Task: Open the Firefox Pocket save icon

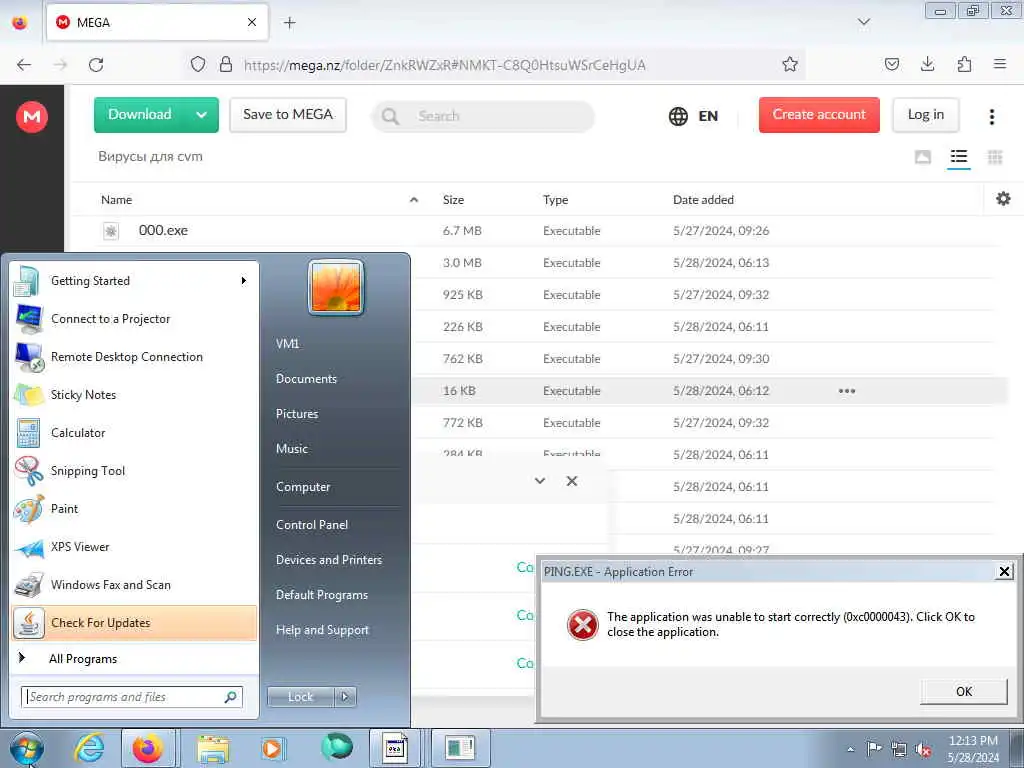Action: 891,64
